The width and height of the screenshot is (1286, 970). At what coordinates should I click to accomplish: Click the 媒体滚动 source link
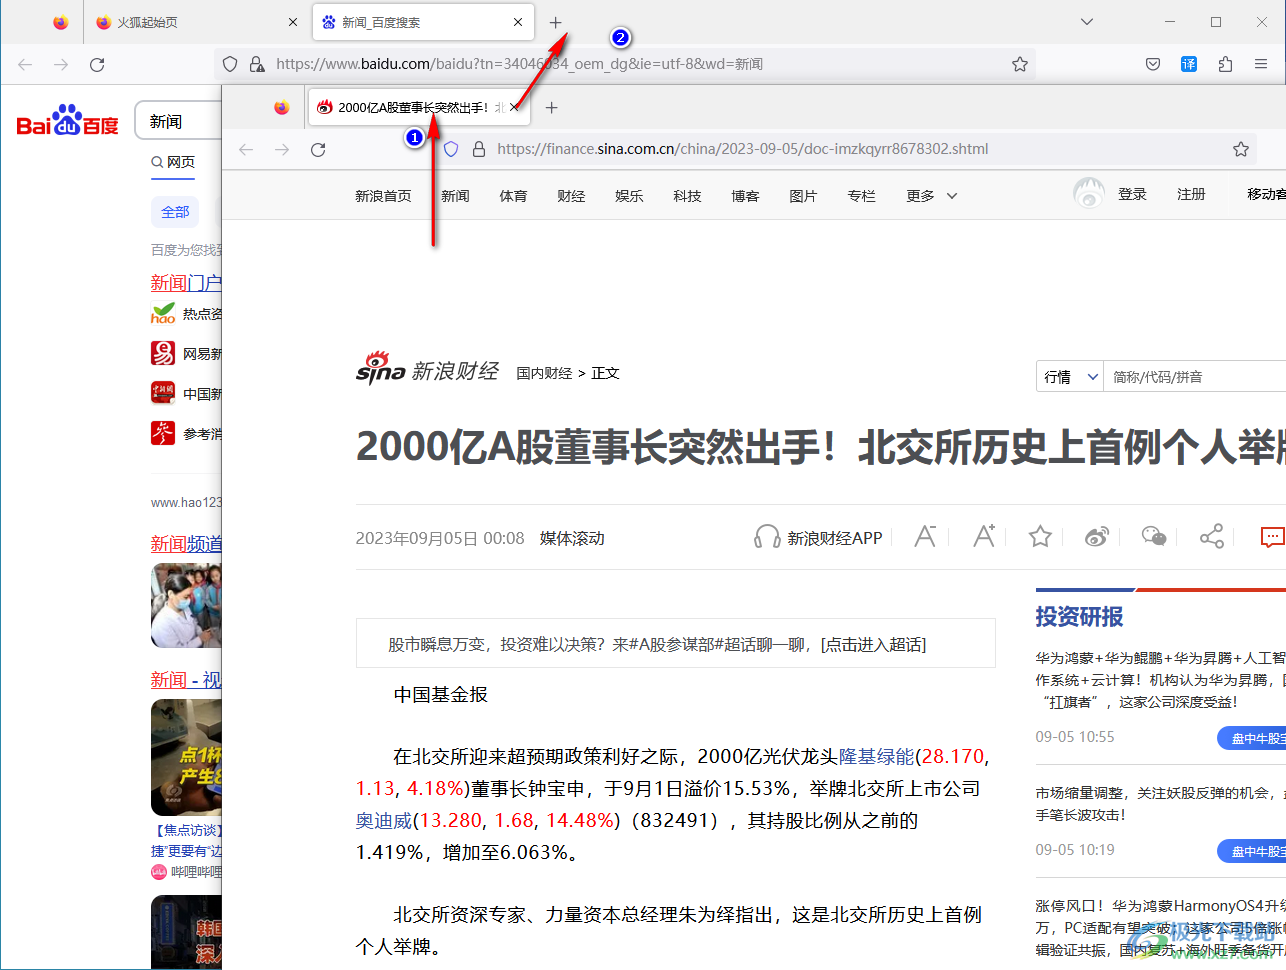(x=572, y=538)
